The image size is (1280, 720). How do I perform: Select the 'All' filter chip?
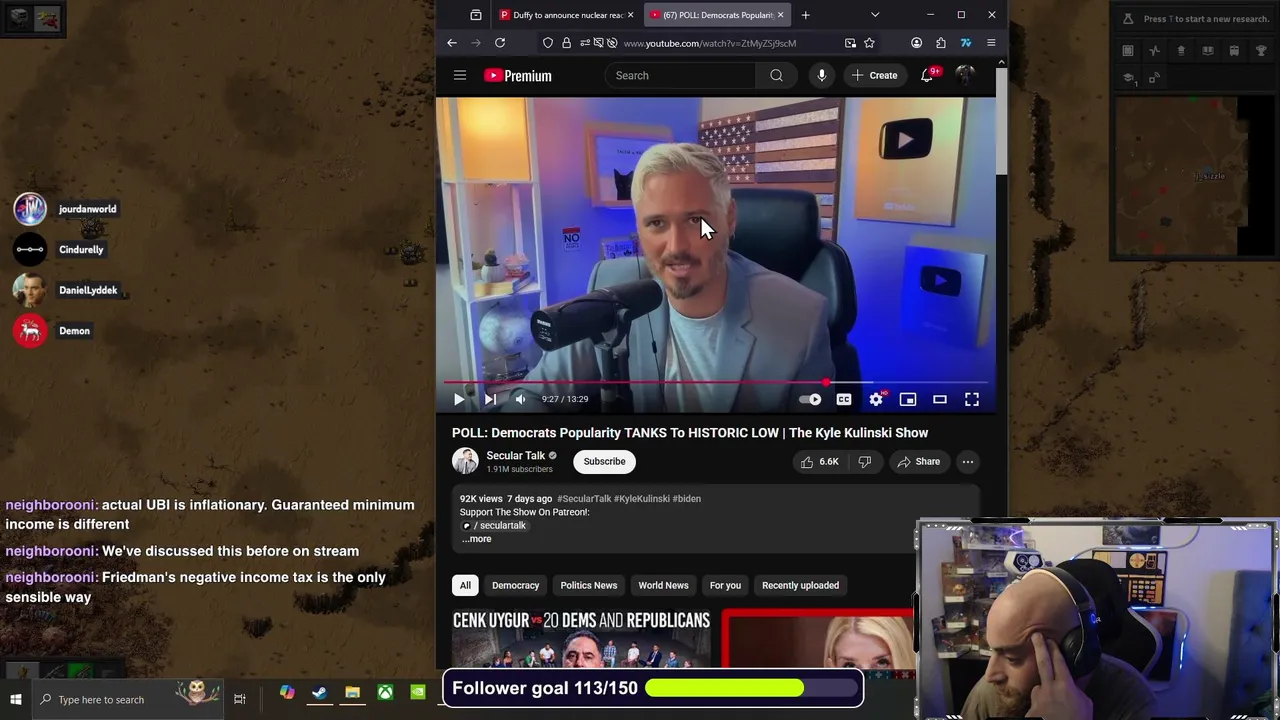pyautogui.click(x=465, y=585)
